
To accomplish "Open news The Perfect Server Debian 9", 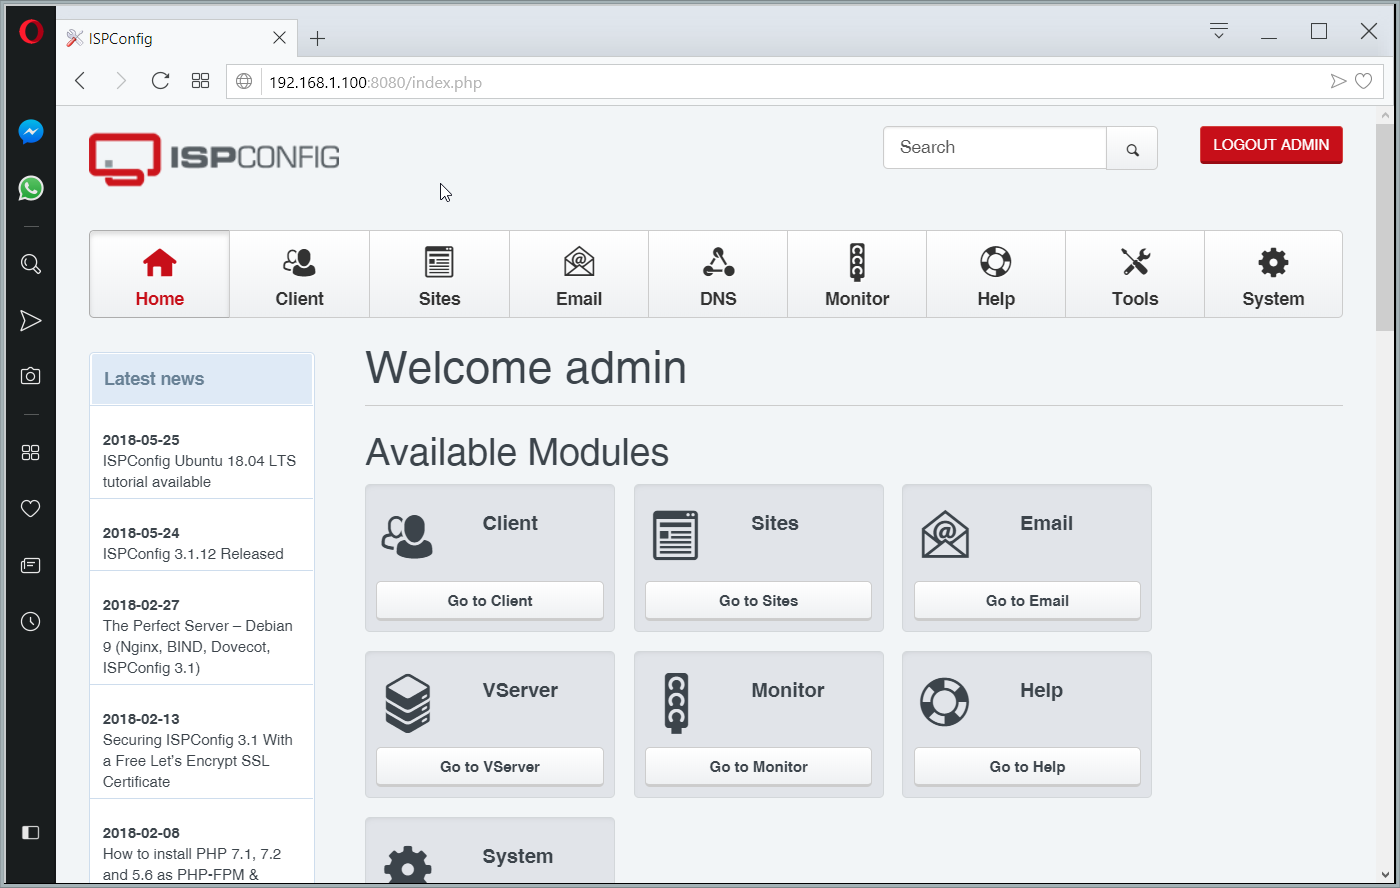I will [198, 647].
